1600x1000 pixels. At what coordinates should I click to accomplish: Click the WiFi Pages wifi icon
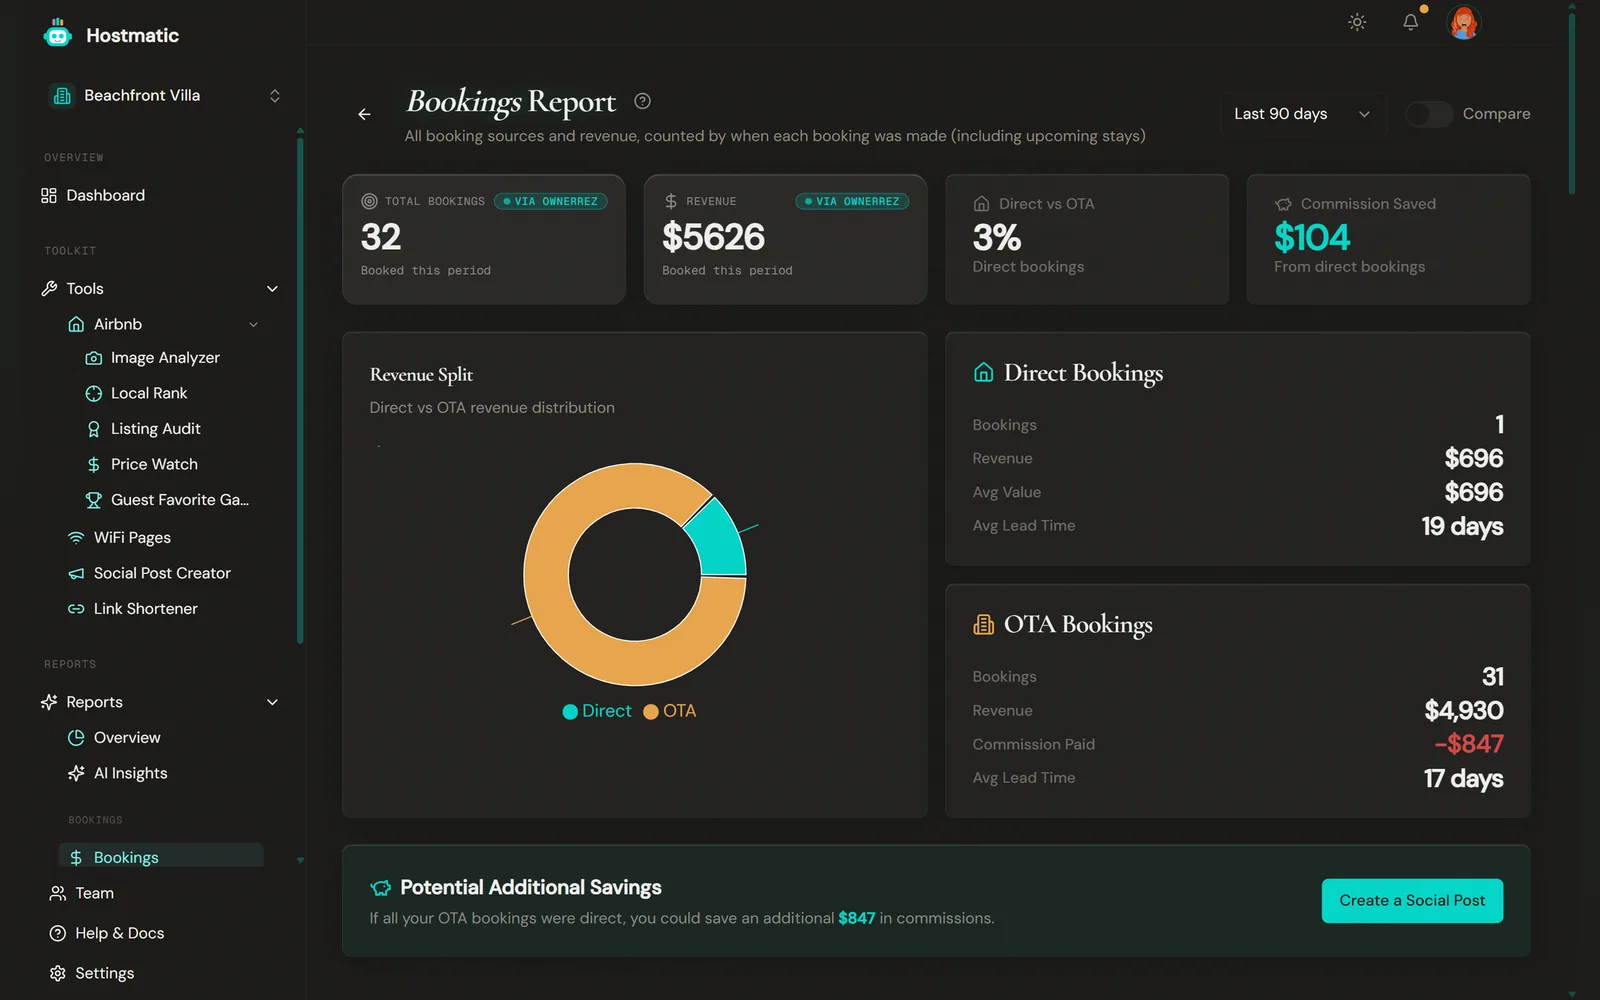(76, 538)
